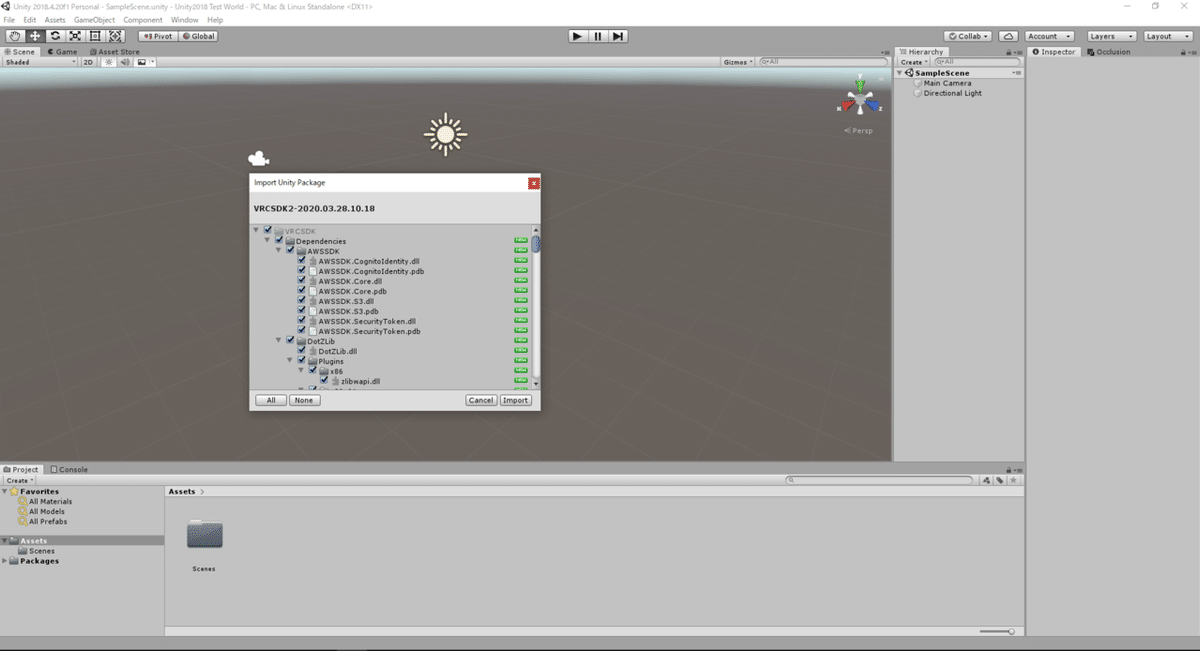The width and height of the screenshot is (1200, 651).
Task: Click the None button in import dialog
Action: (304, 400)
